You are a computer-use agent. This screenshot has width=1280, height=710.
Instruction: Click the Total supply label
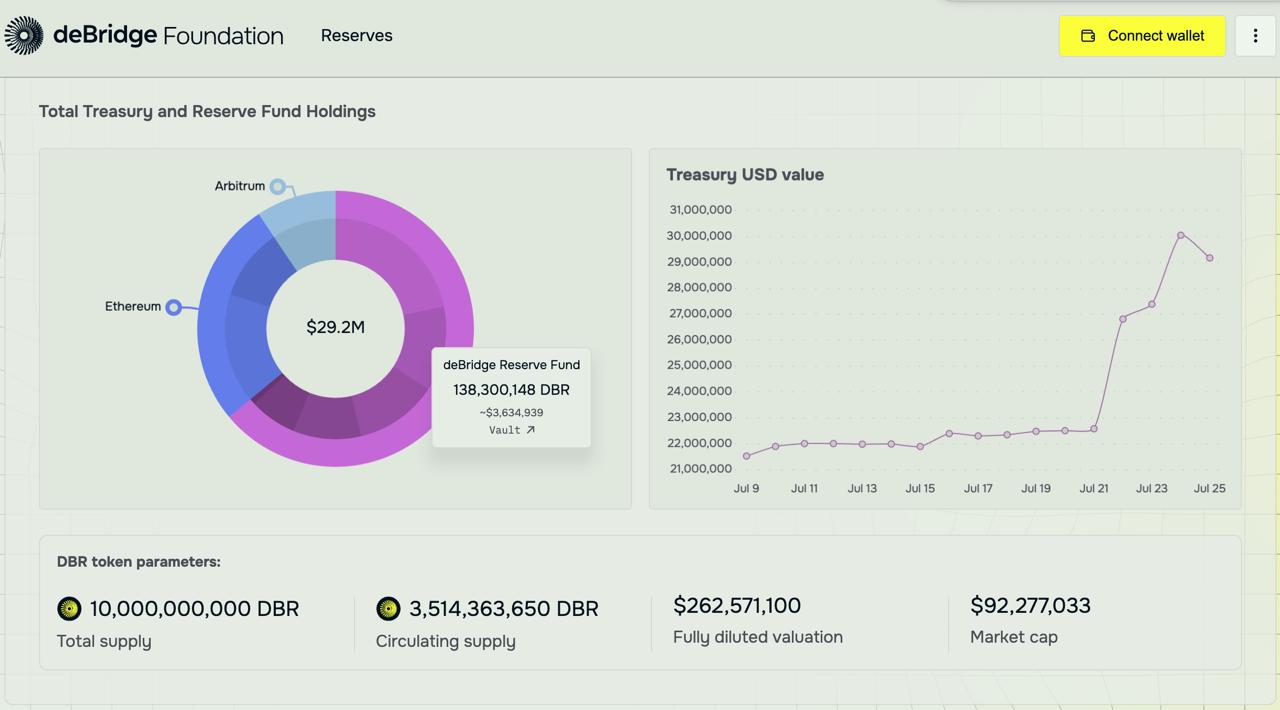pyautogui.click(x=104, y=641)
